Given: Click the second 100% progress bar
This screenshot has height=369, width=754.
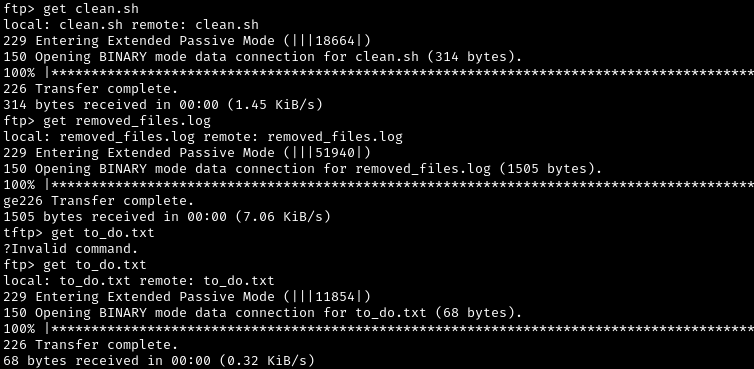Looking at the screenshot, I should 378,185.
